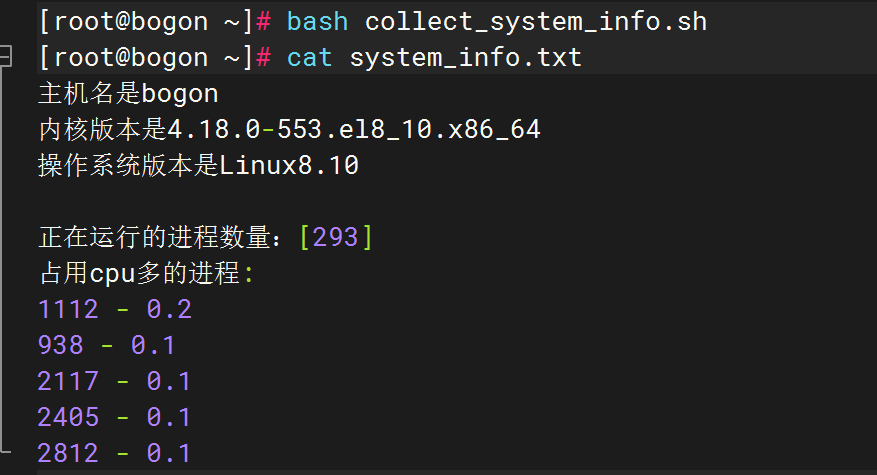
Task: Click the process entry 938 - 0.1
Action: tap(106, 345)
